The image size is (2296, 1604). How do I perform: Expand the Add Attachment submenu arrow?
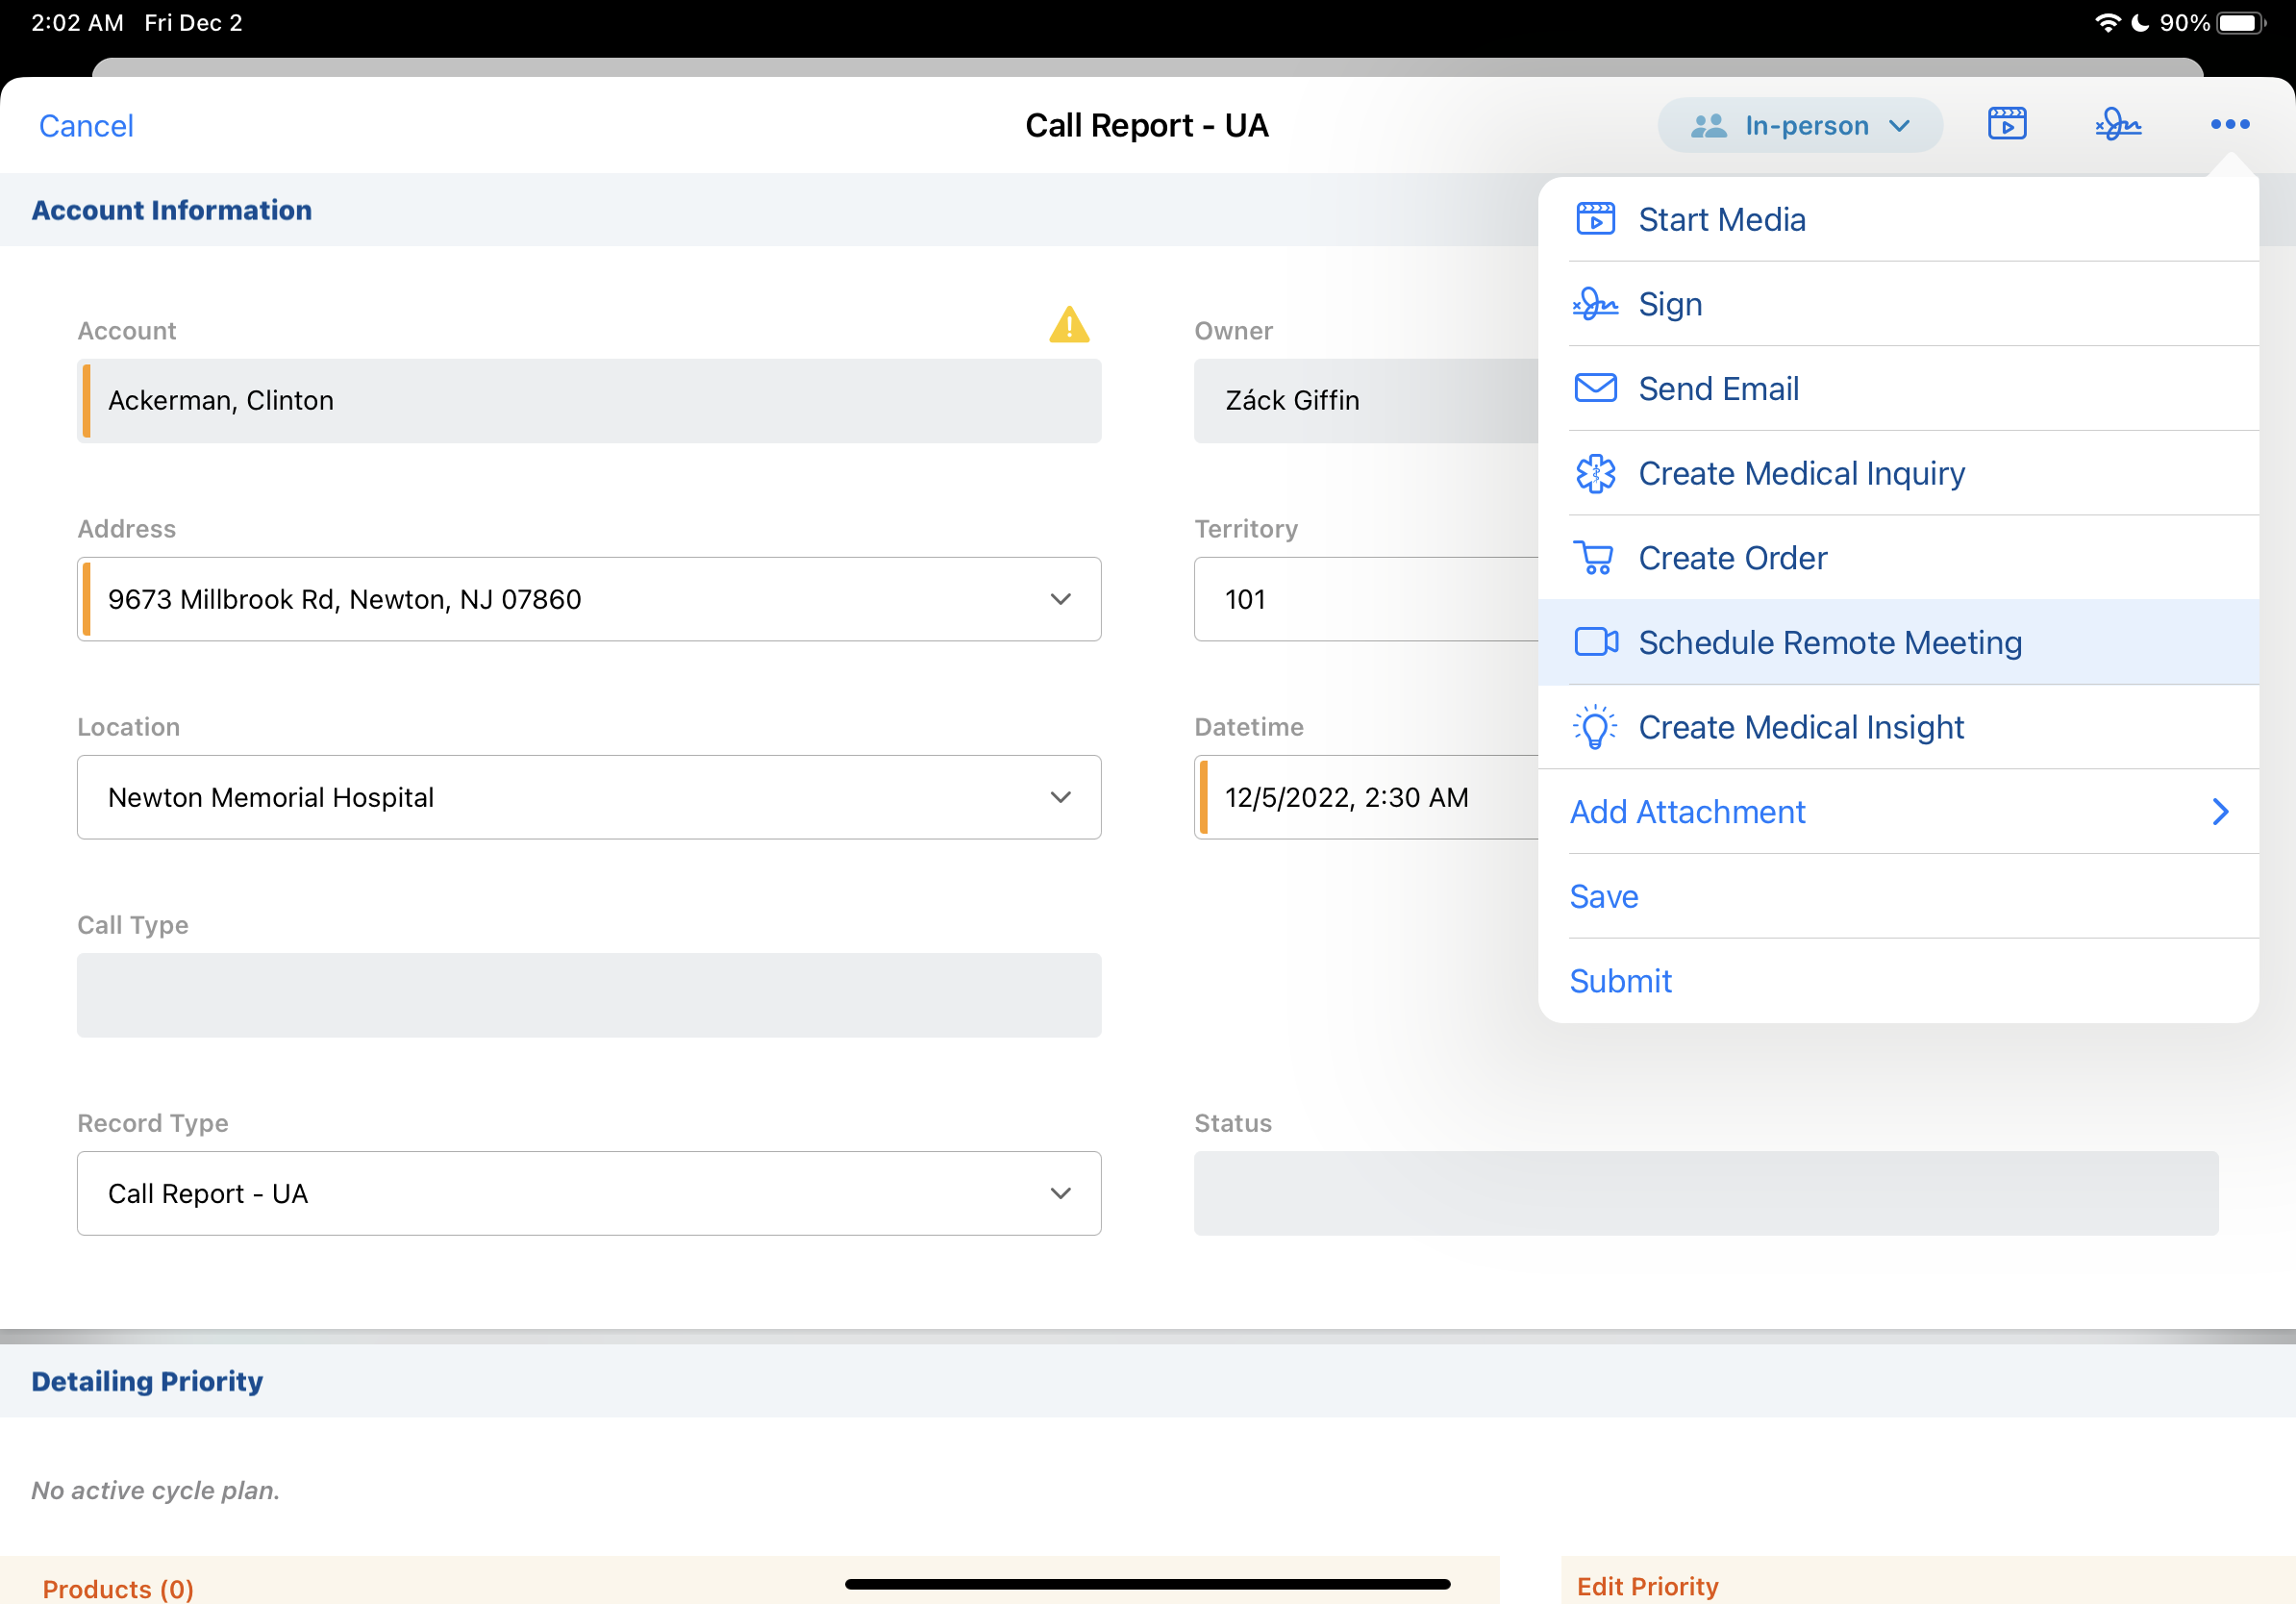click(2219, 812)
